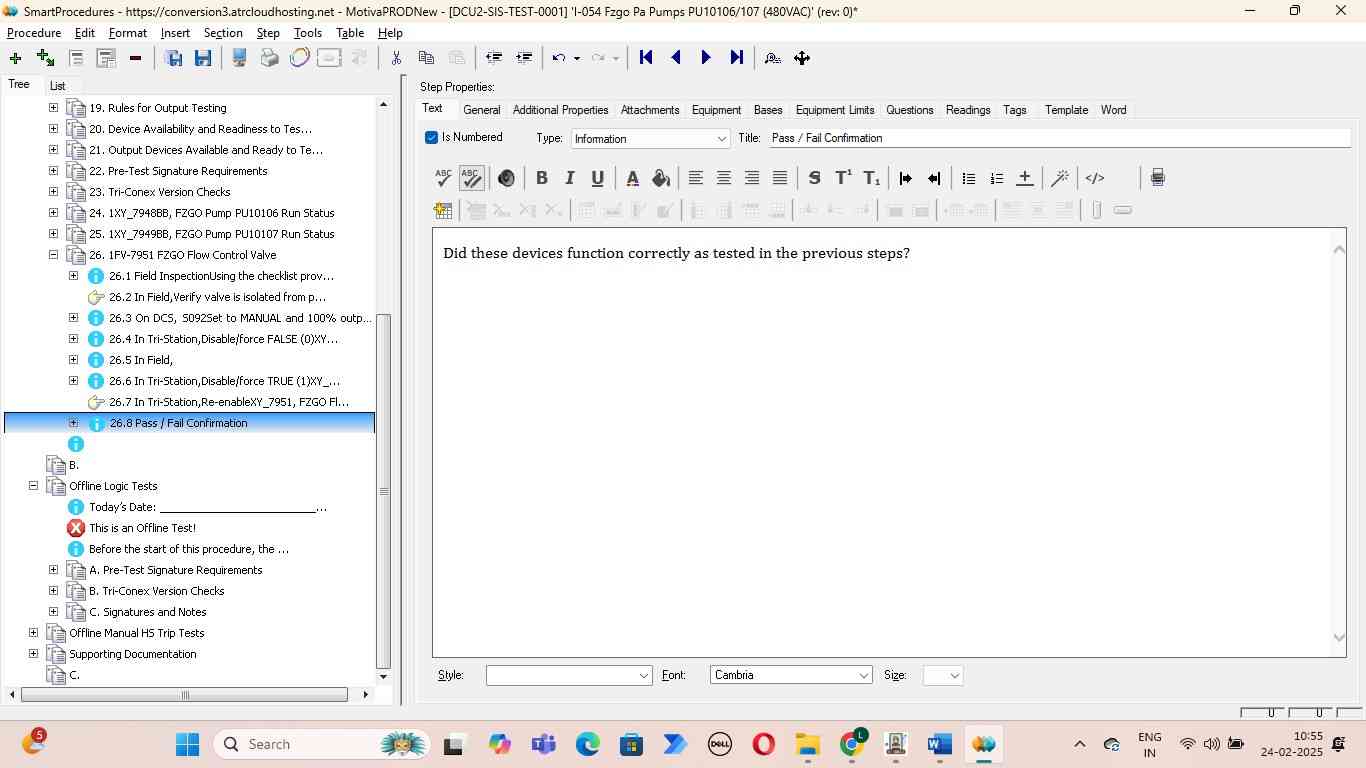Switch to the Equipment Limits tab
This screenshot has width=1366, height=768.
click(x=834, y=110)
